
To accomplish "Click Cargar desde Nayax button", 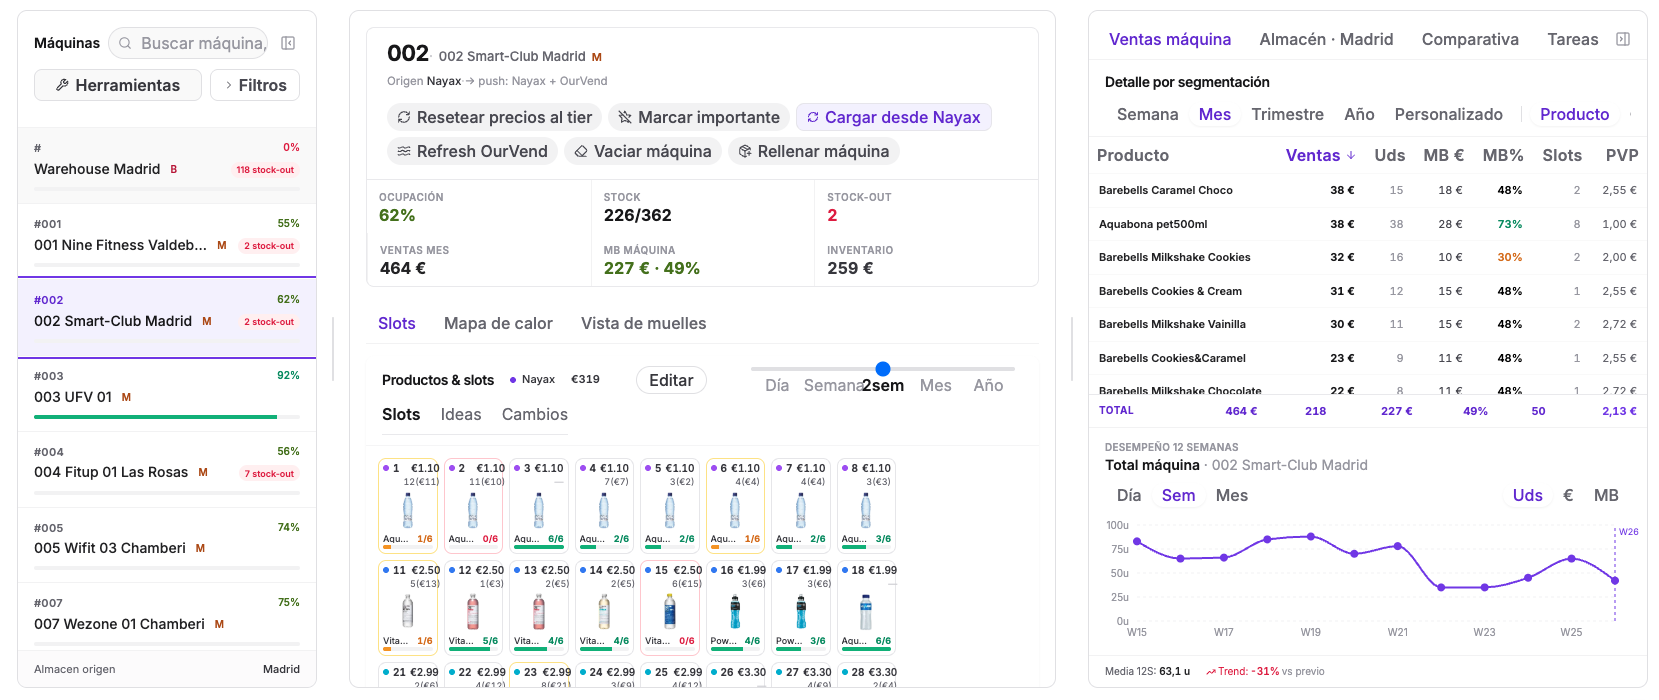I will (894, 117).
